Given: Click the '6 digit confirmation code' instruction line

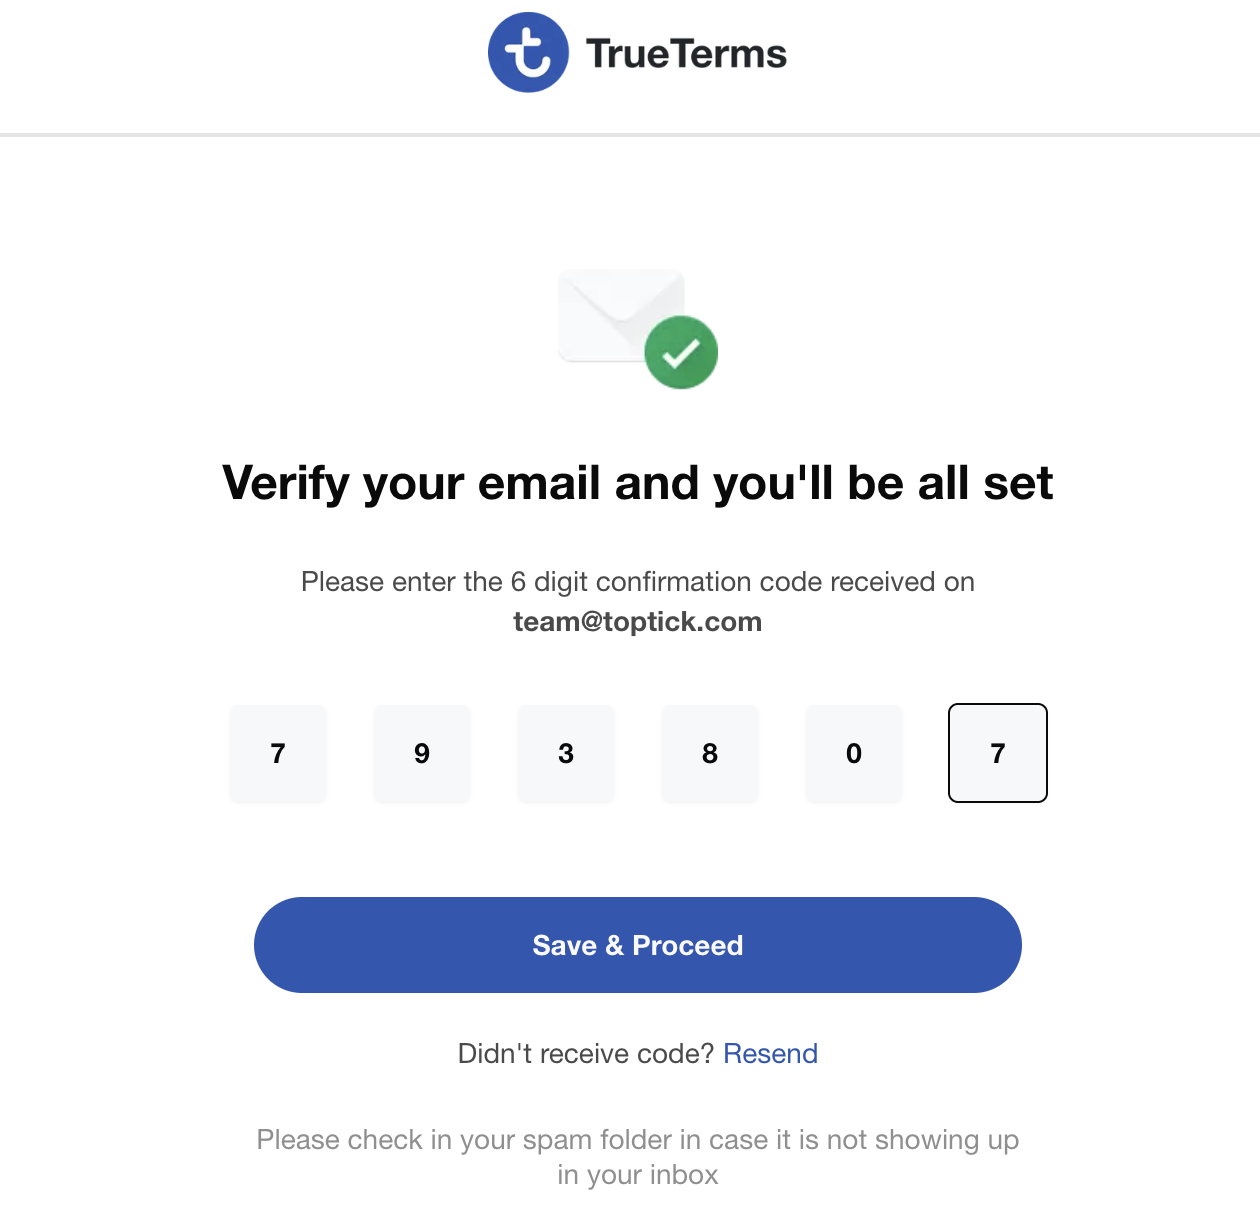Looking at the screenshot, I should pyautogui.click(x=638, y=582).
